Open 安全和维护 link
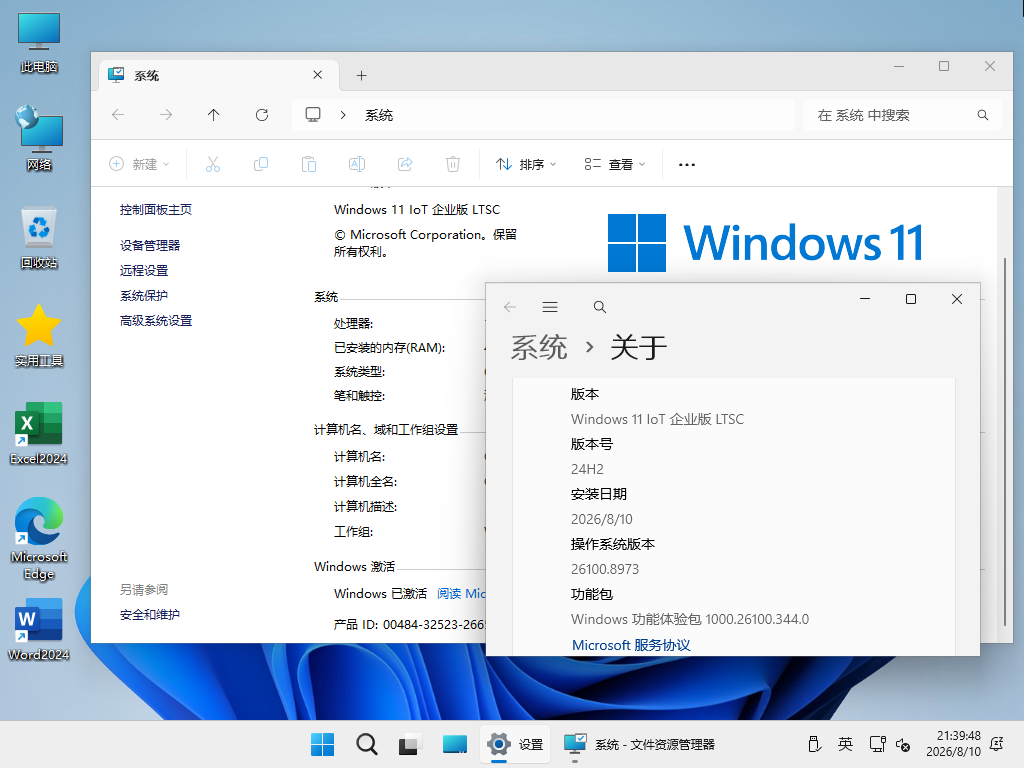The width and height of the screenshot is (1024, 768). 150,615
